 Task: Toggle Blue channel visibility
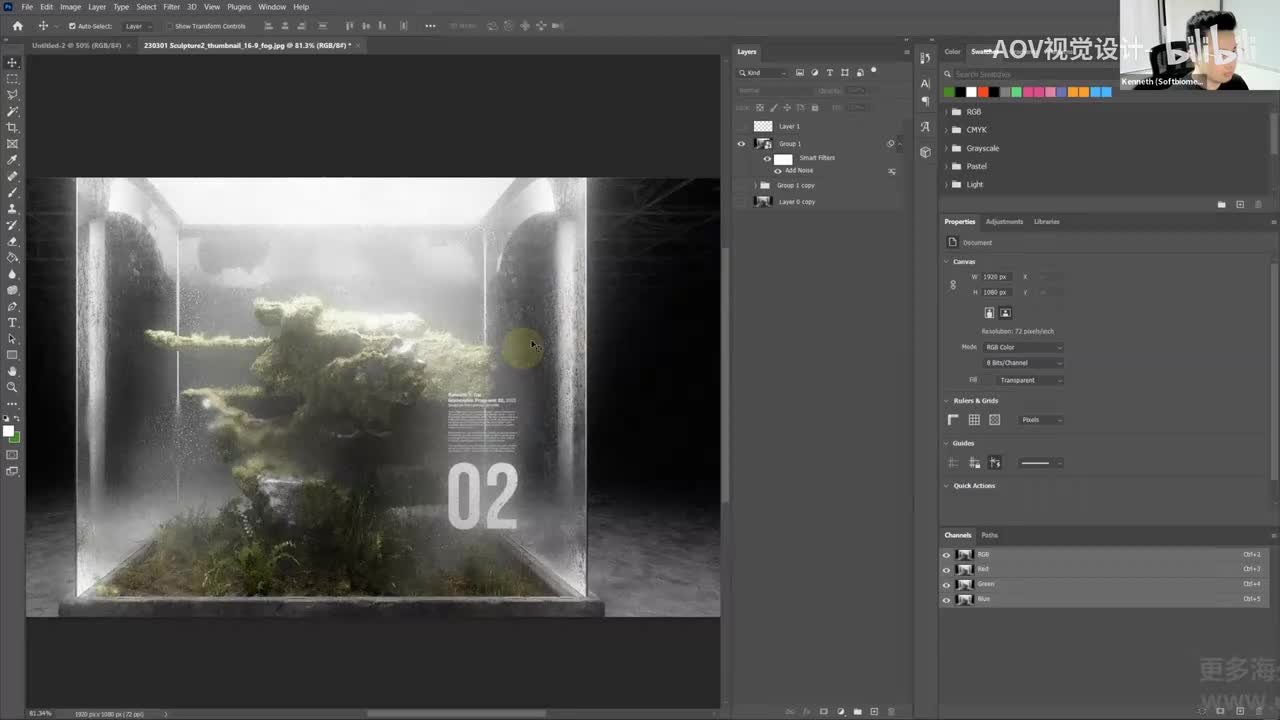point(947,599)
